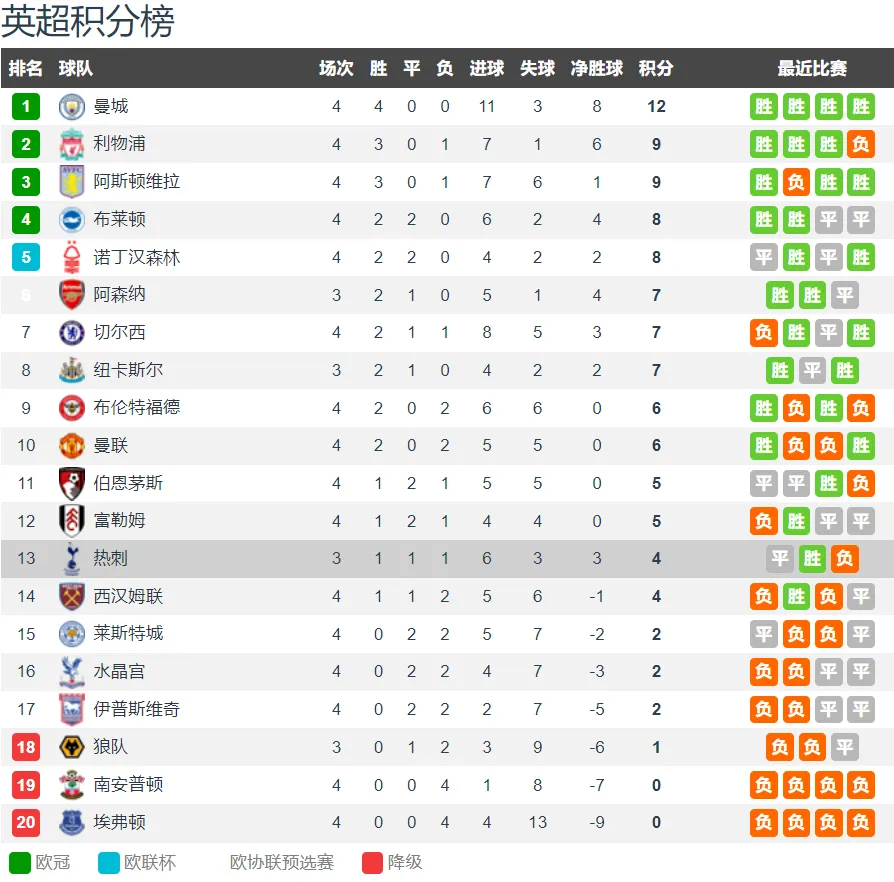
Task: Click the Arsenal club logo
Action: tap(72, 295)
